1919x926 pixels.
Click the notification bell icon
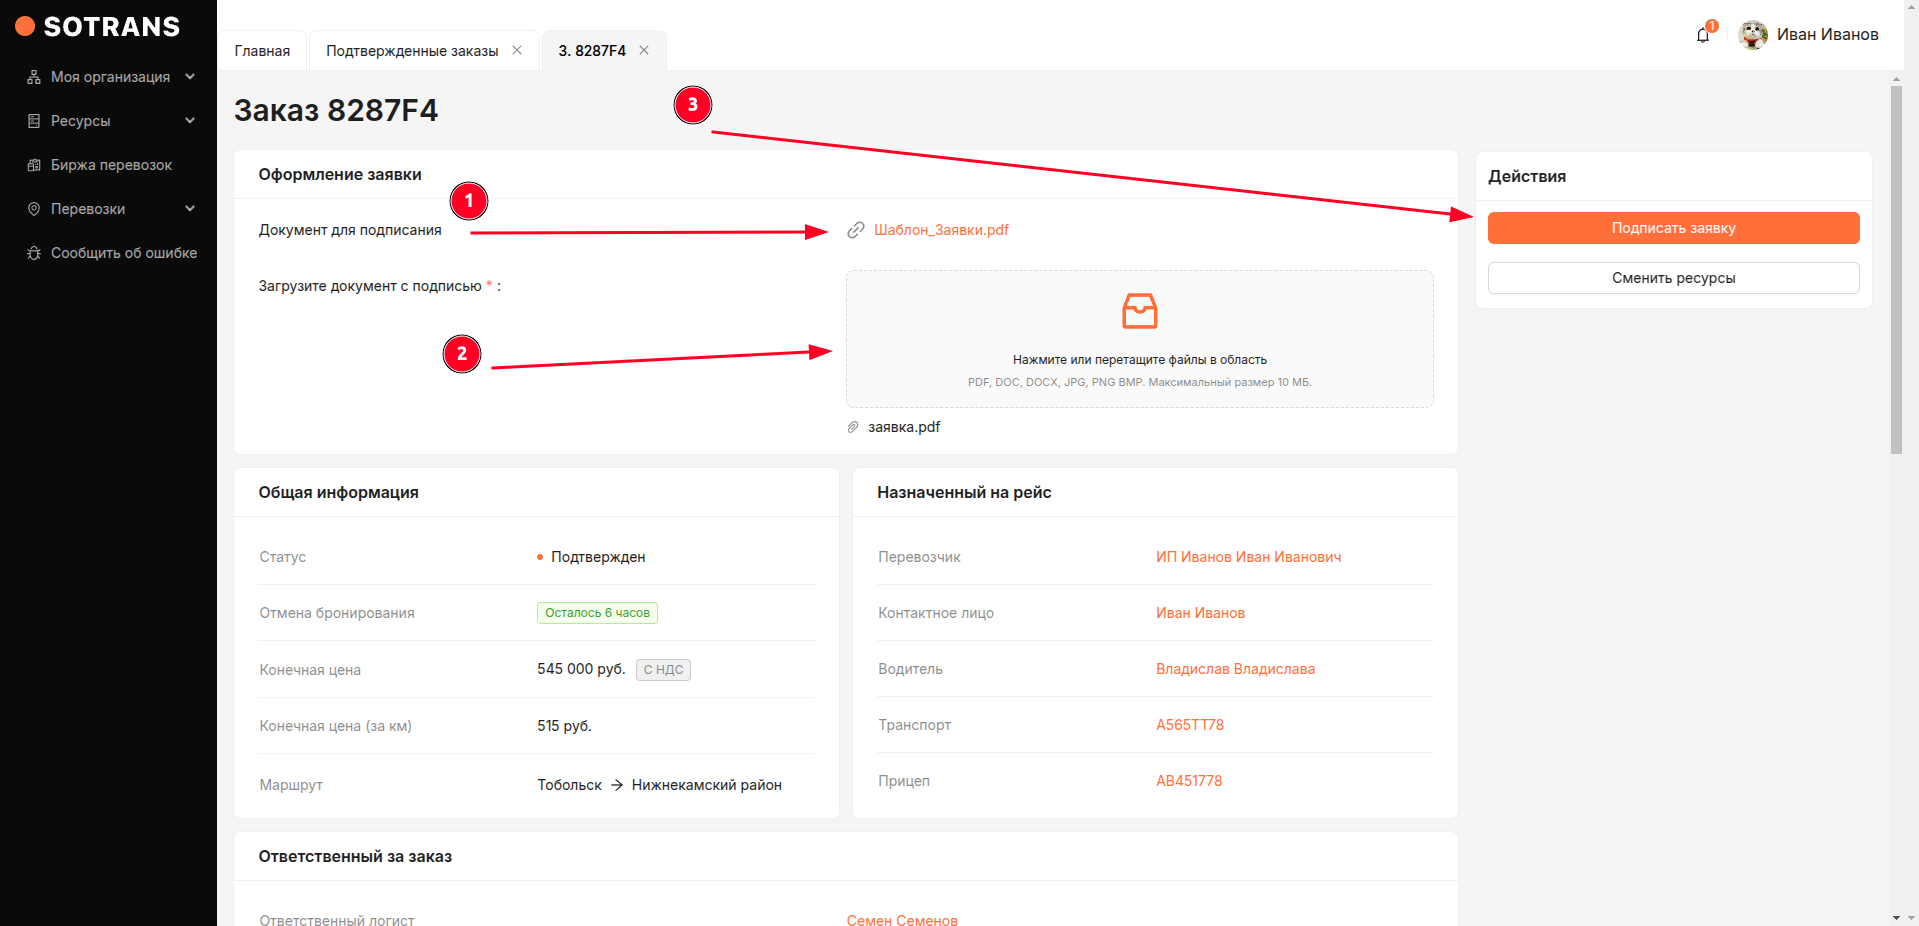(1702, 36)
